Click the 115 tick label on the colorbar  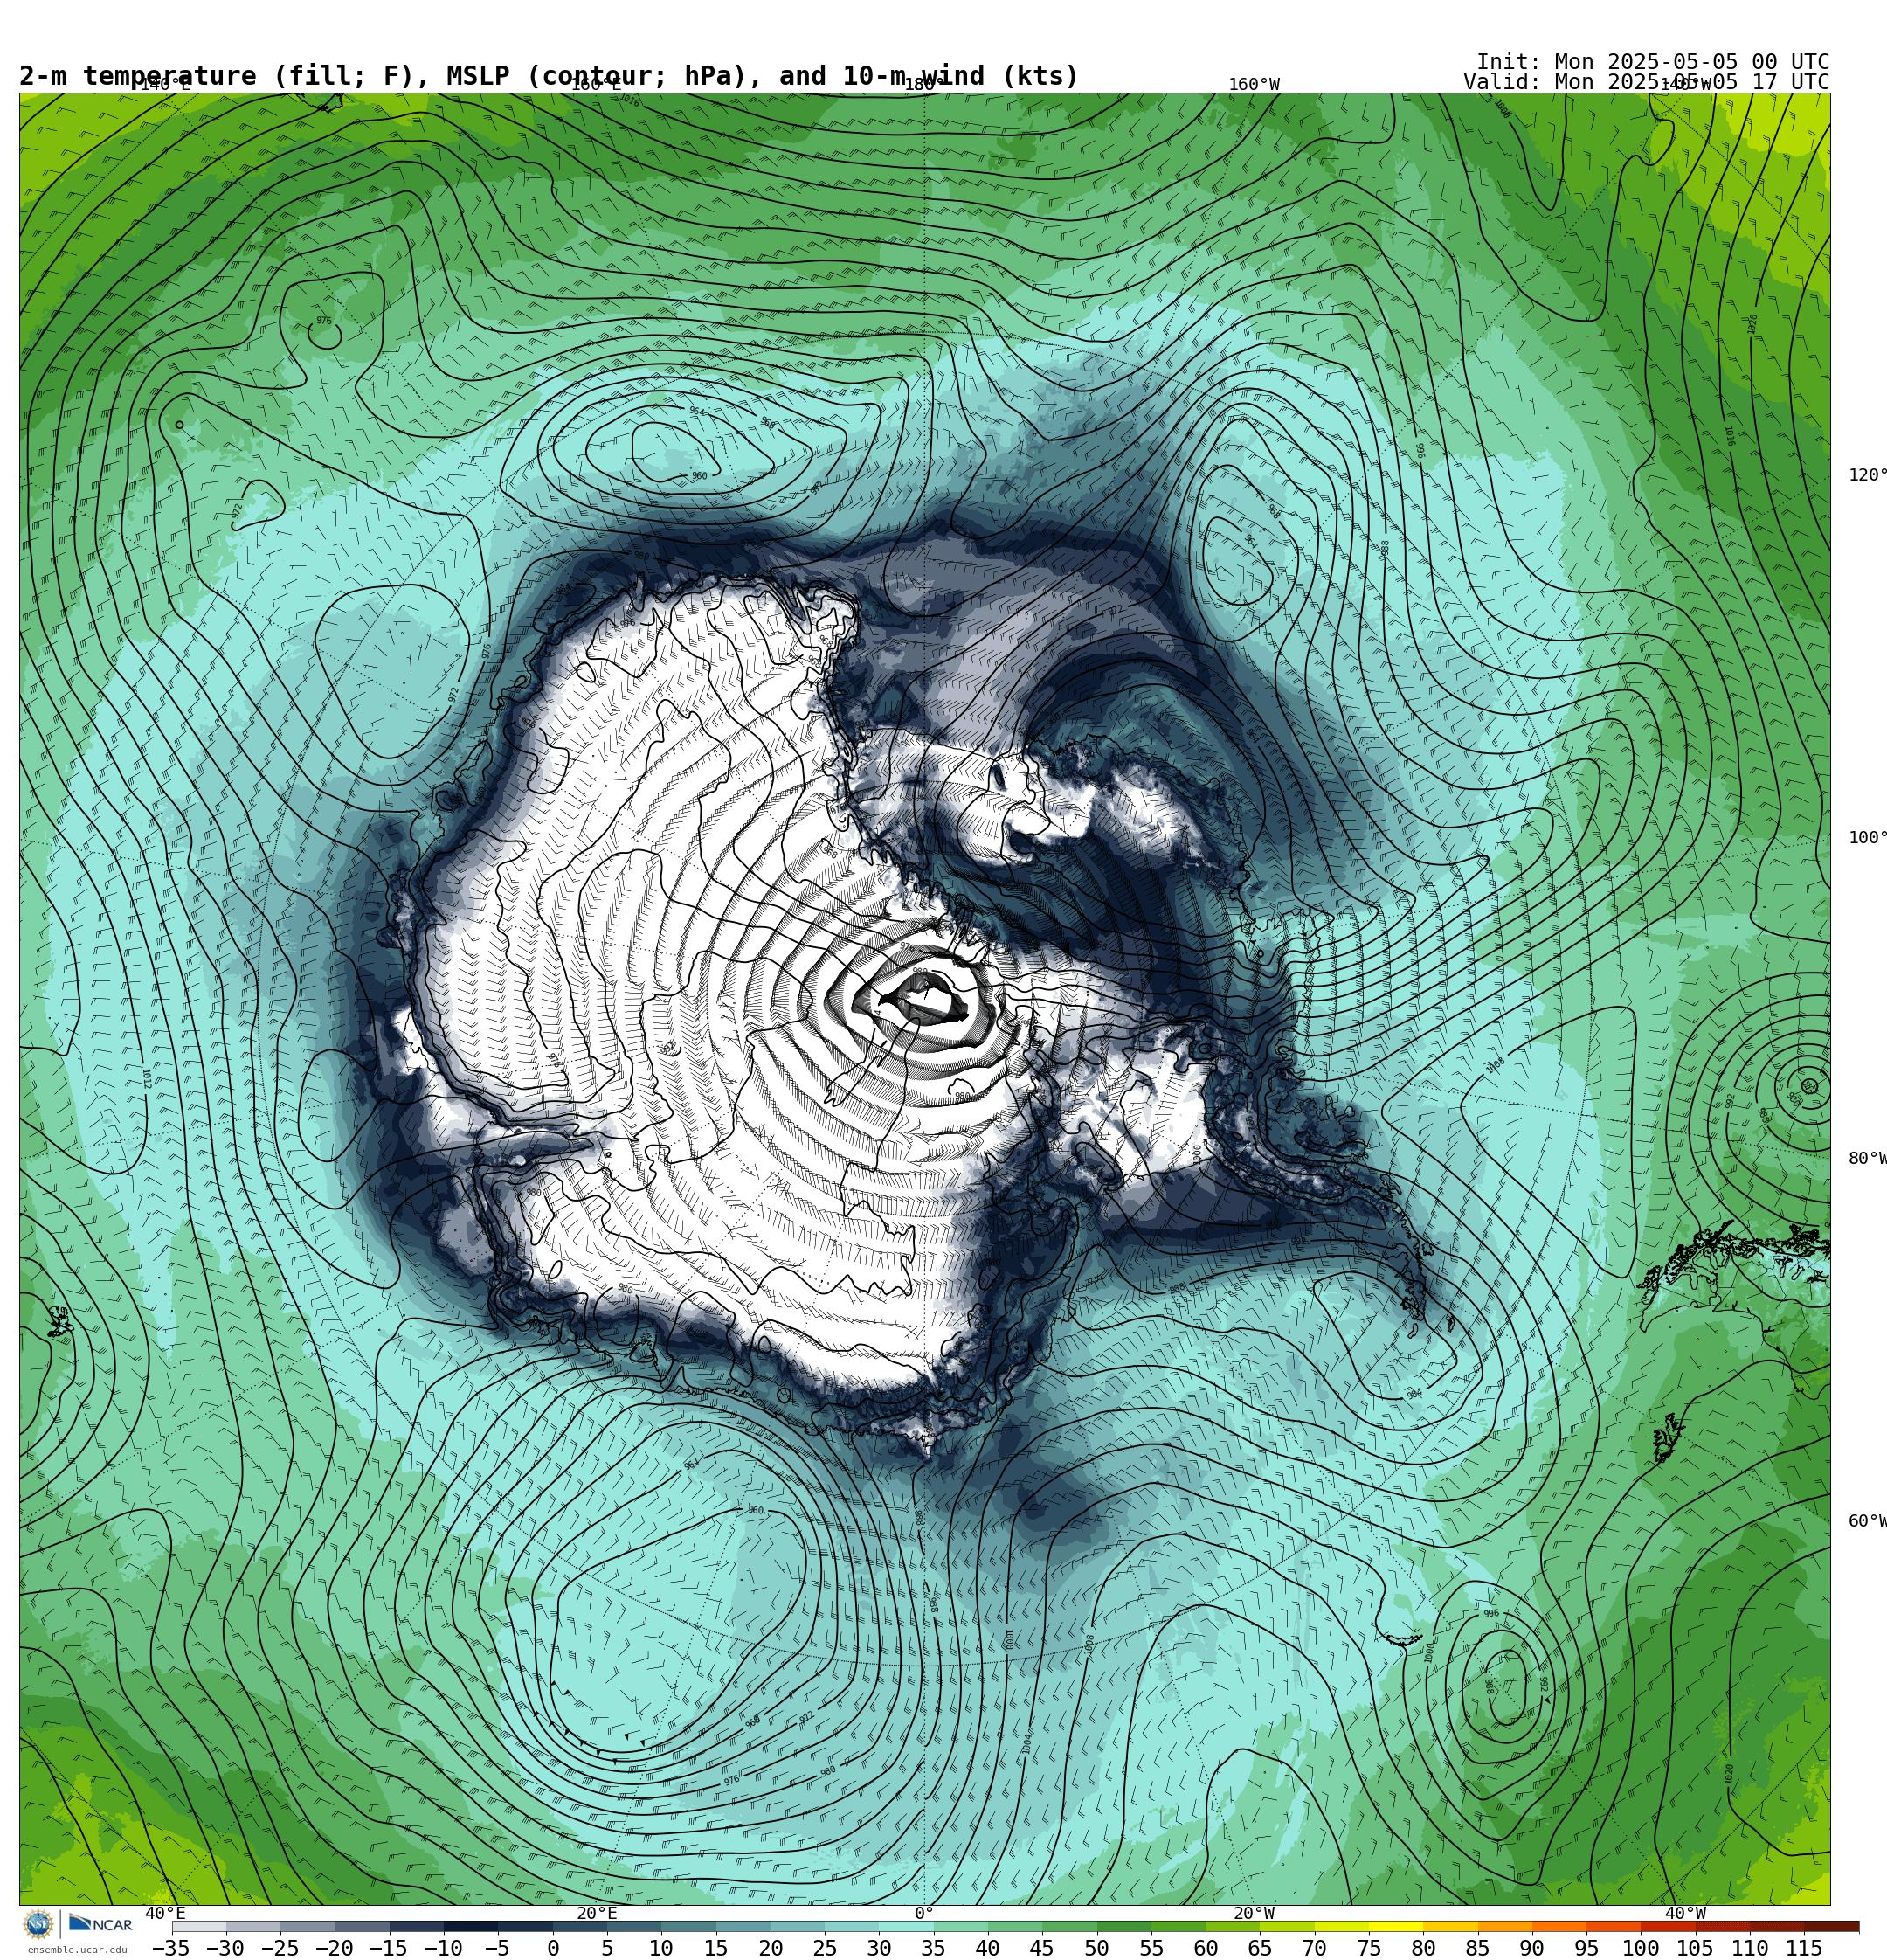tap(1804, 1948)
